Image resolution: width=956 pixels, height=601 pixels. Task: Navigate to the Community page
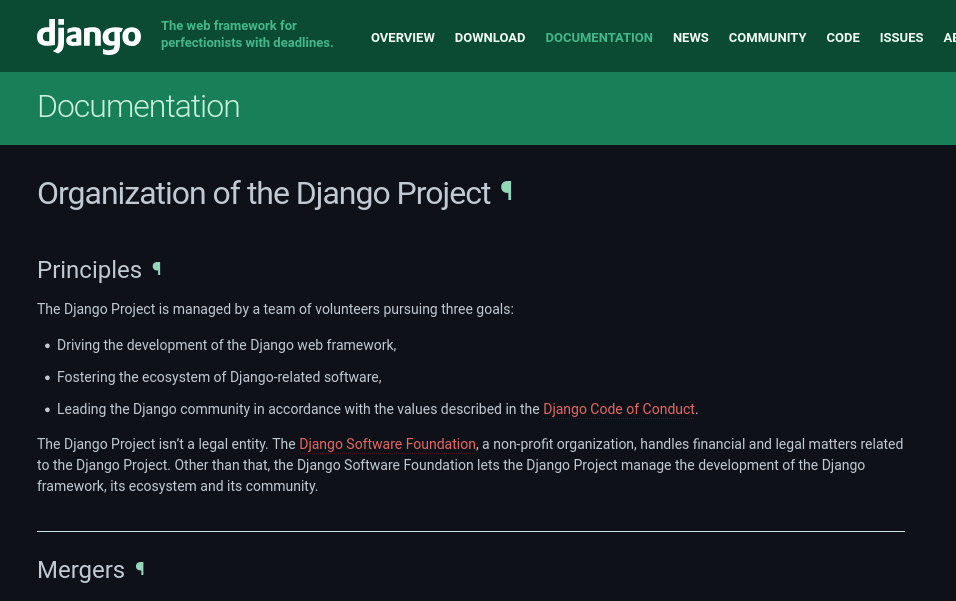767,38
